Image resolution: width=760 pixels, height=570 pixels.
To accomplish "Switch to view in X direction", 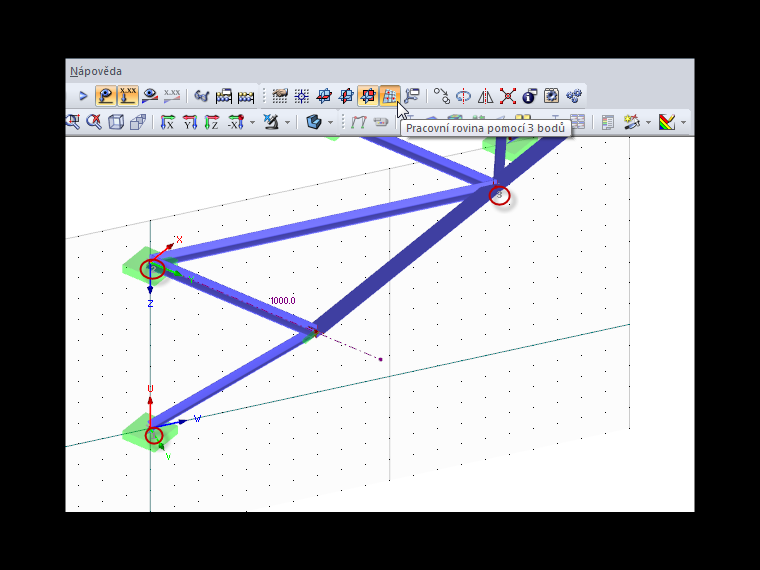I will (167, 122).
